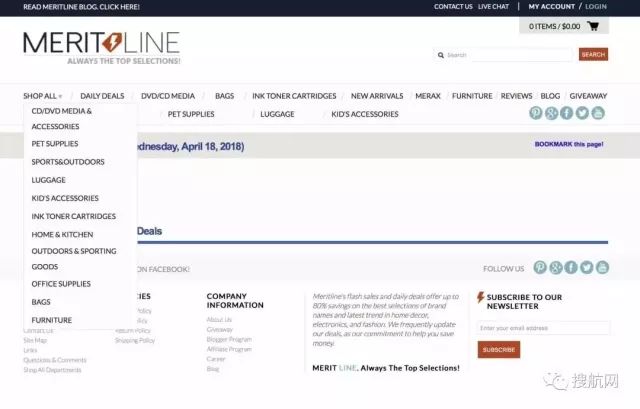Viewport: 640px width, 409px height.
Task: Open Pet Supplies in second navigation row
Action: pos(191,114)
